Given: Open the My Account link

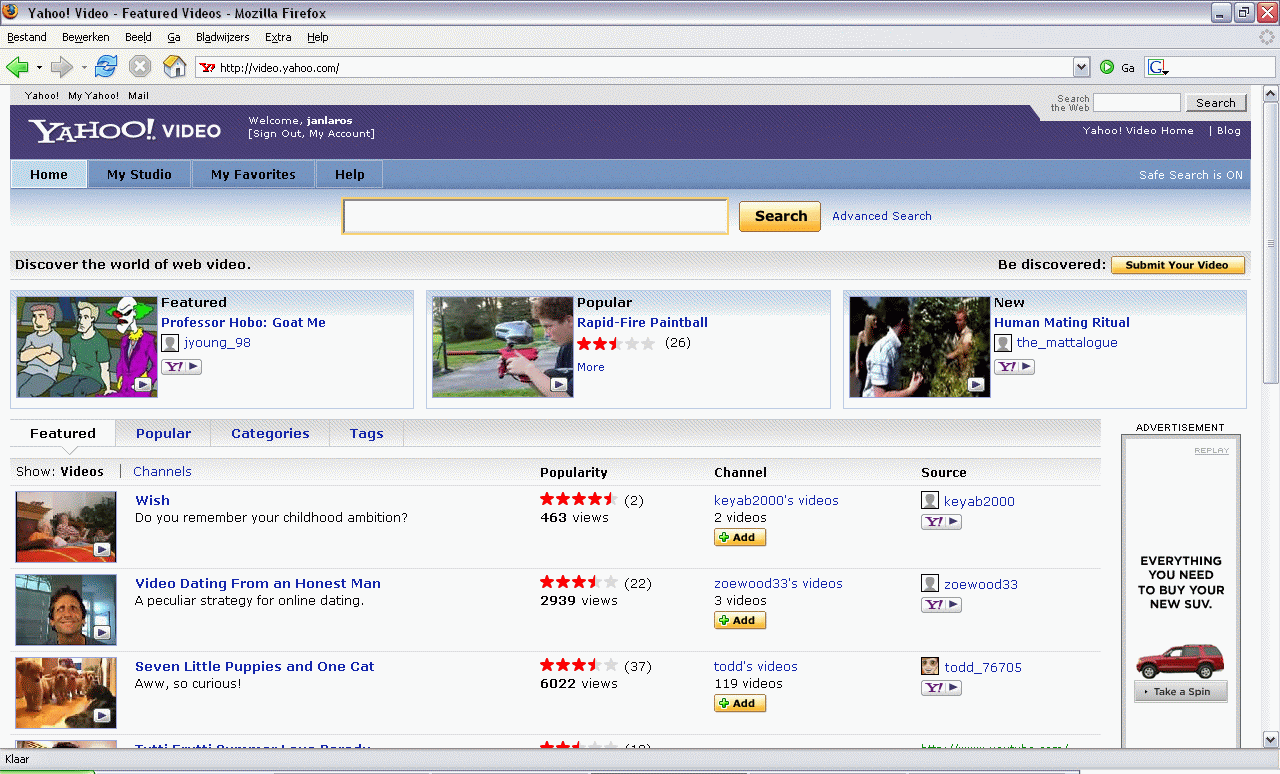Looking at the screenshot, I should click(x=340, y=133).
